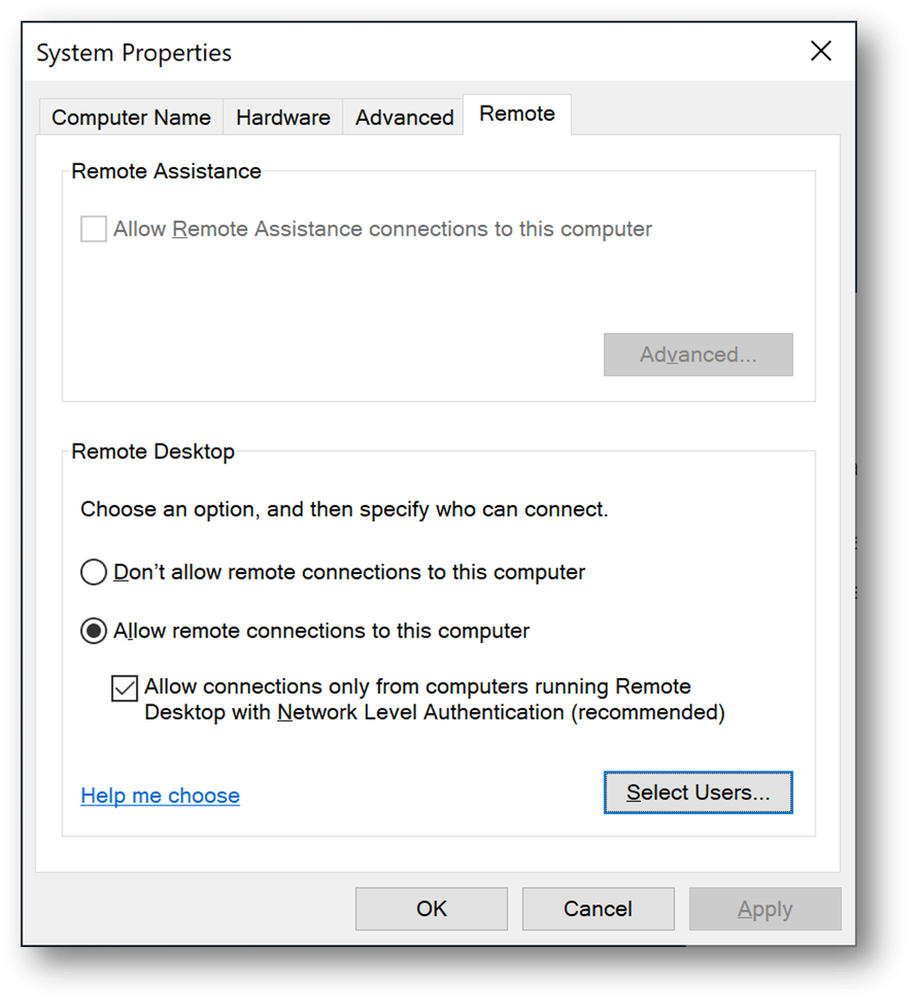Click the 'Choose an option' instruction text
The width and height of the screenshot is (909, 999).
click(x=344, y=510)
